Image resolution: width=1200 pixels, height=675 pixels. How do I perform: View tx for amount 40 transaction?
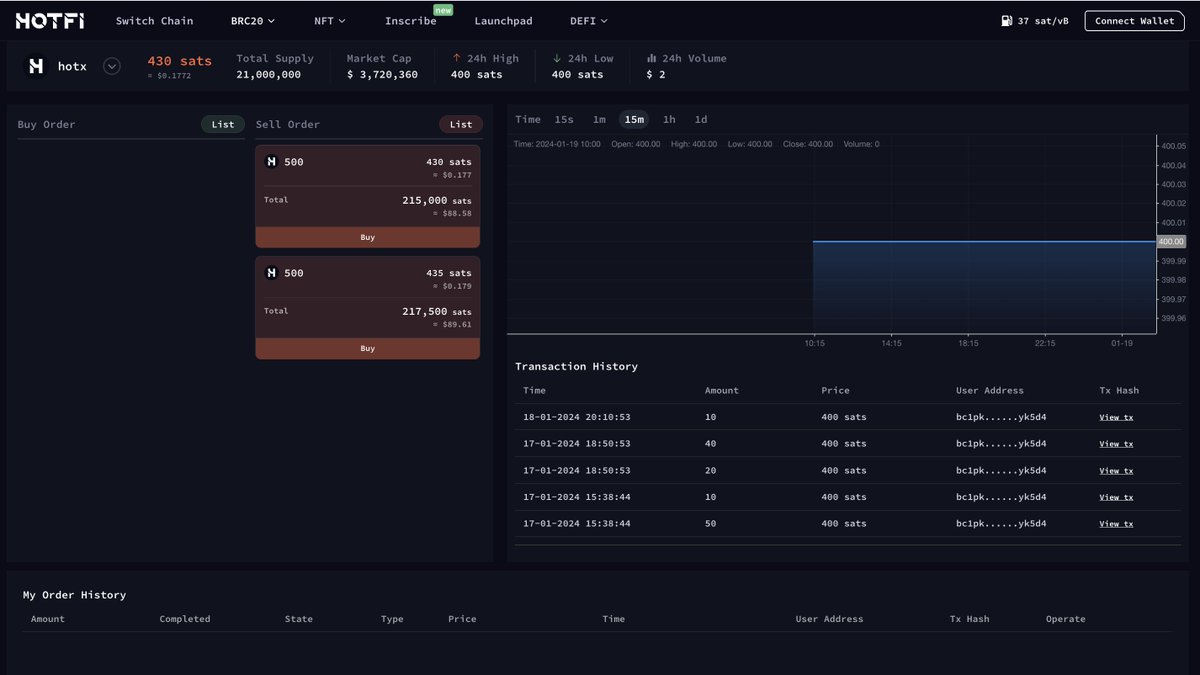(x=1116, y=444)
